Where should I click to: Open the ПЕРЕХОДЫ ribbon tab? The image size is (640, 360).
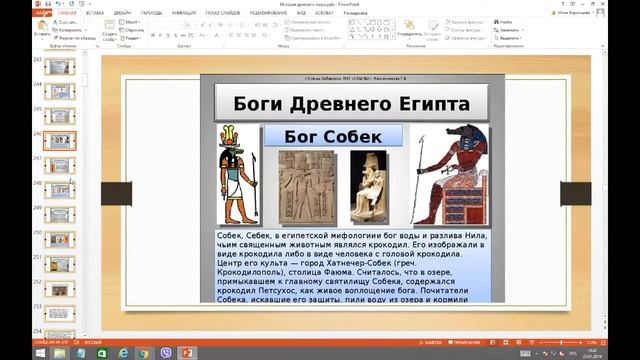[x=151, y=13]
